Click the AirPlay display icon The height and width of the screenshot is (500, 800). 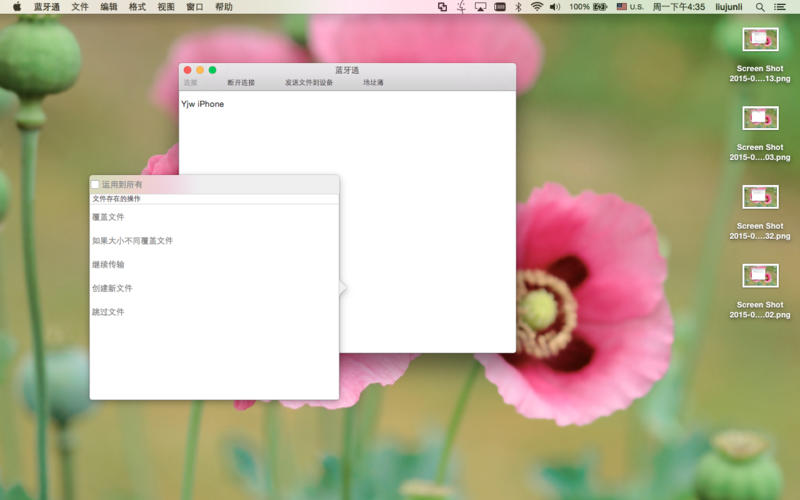point(480,7)
